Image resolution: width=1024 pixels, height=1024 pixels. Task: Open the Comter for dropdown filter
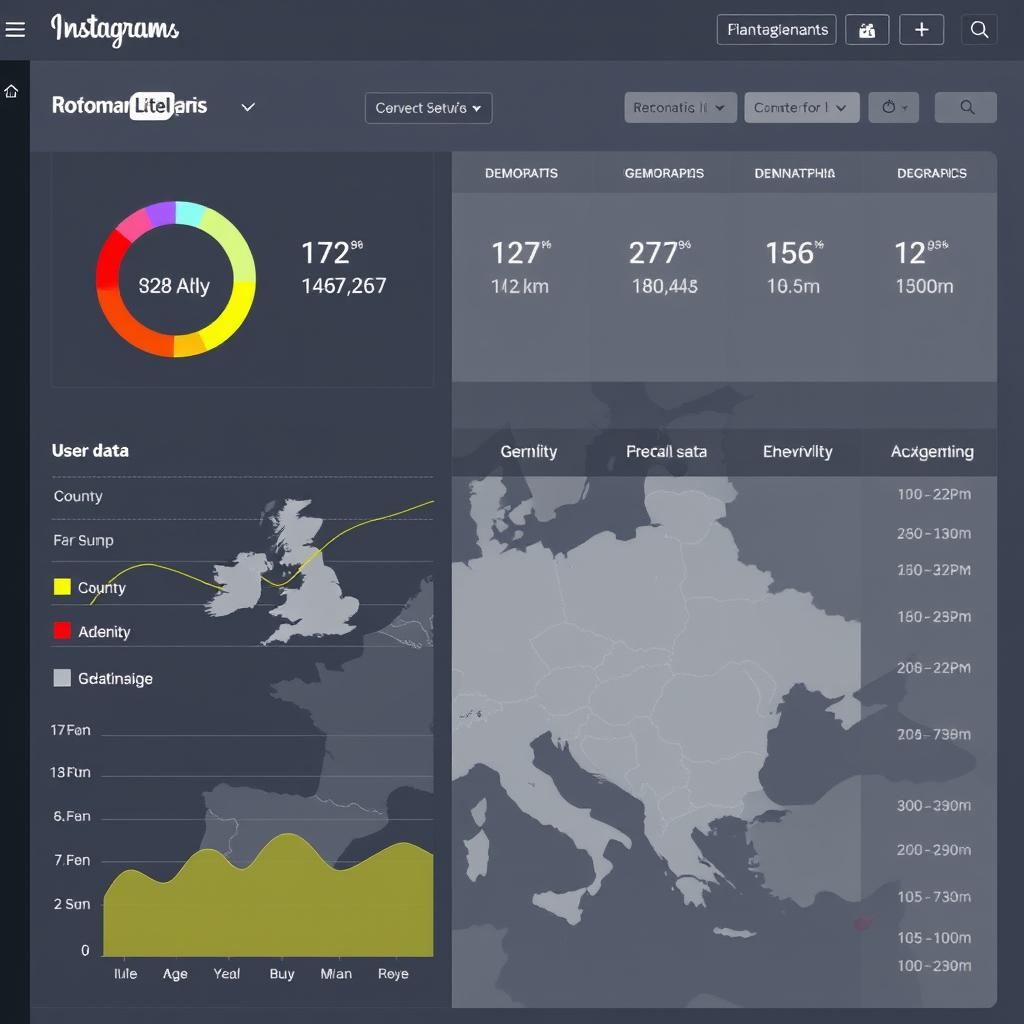[x=801, y=107]
